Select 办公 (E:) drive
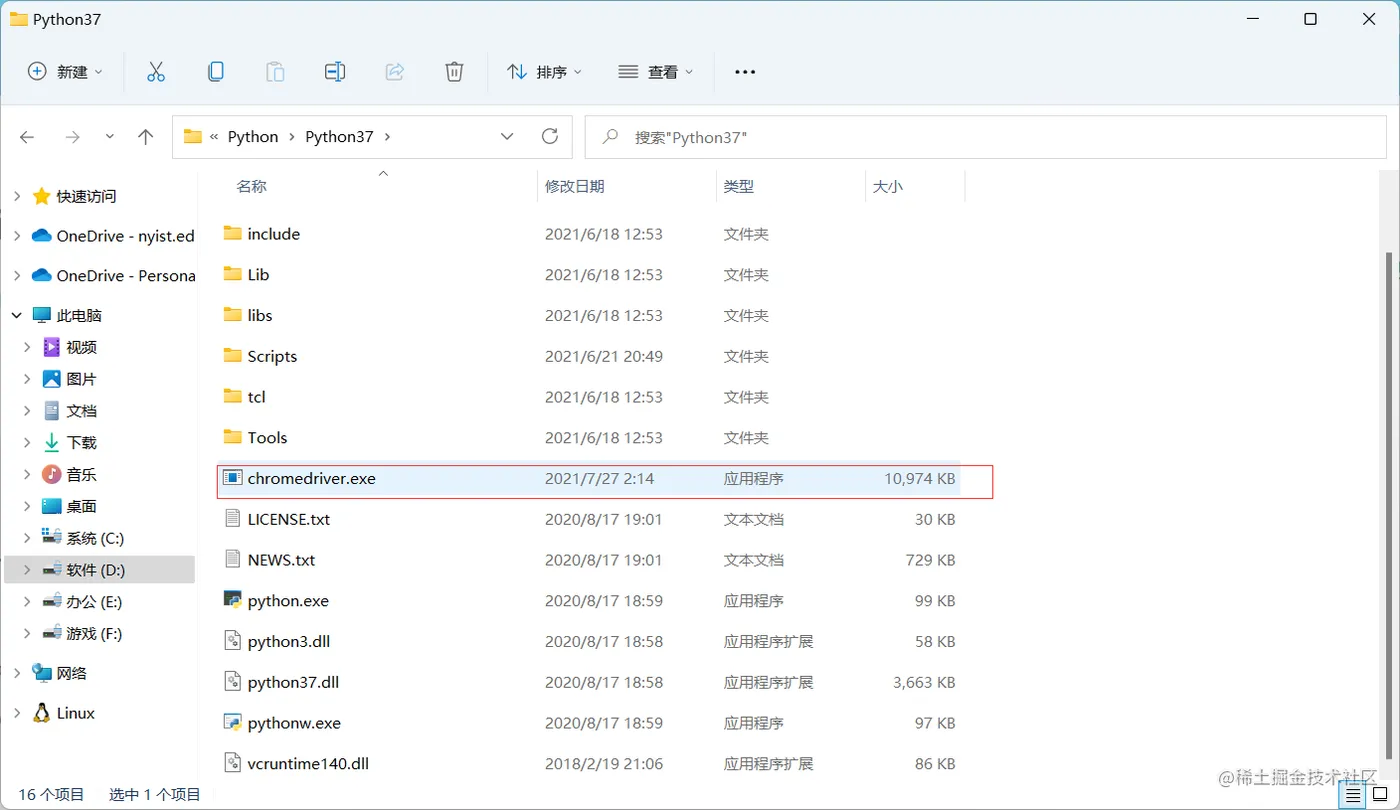The image size is (1400, 810). [x=94, y=601]
